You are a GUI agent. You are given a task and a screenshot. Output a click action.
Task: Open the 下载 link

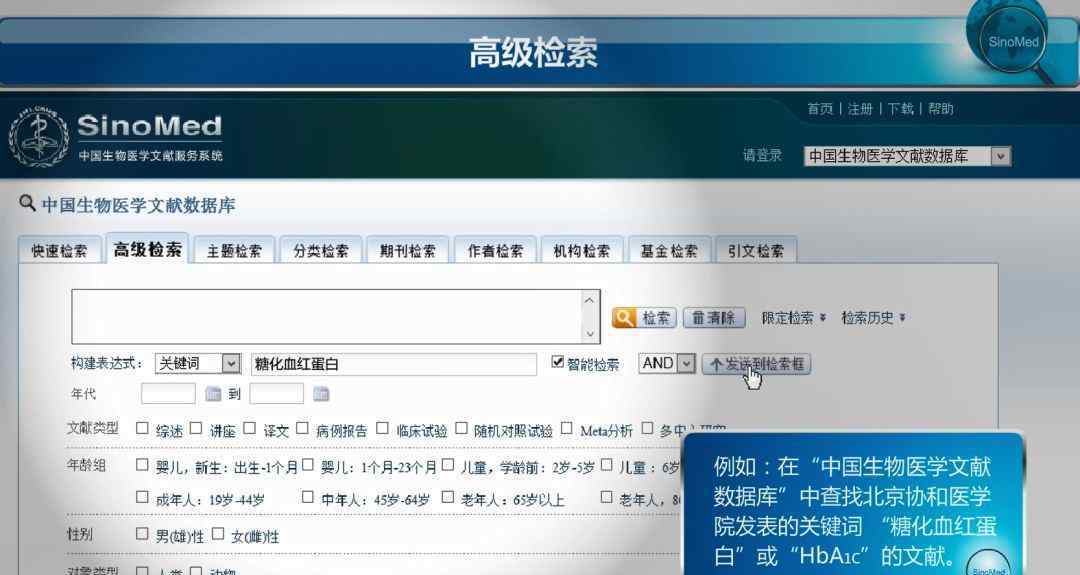coord(900,109)
